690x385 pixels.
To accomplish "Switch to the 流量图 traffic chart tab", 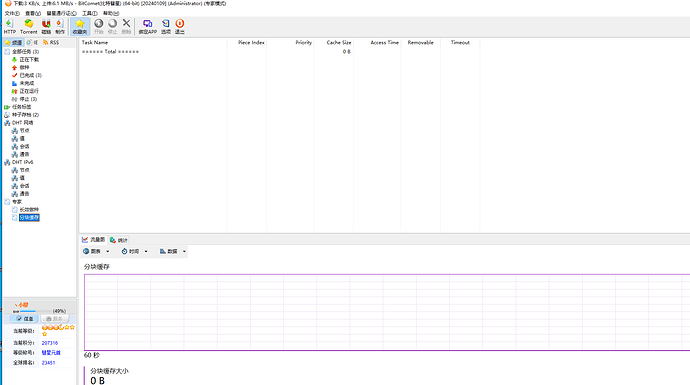I will coord(93,240).
